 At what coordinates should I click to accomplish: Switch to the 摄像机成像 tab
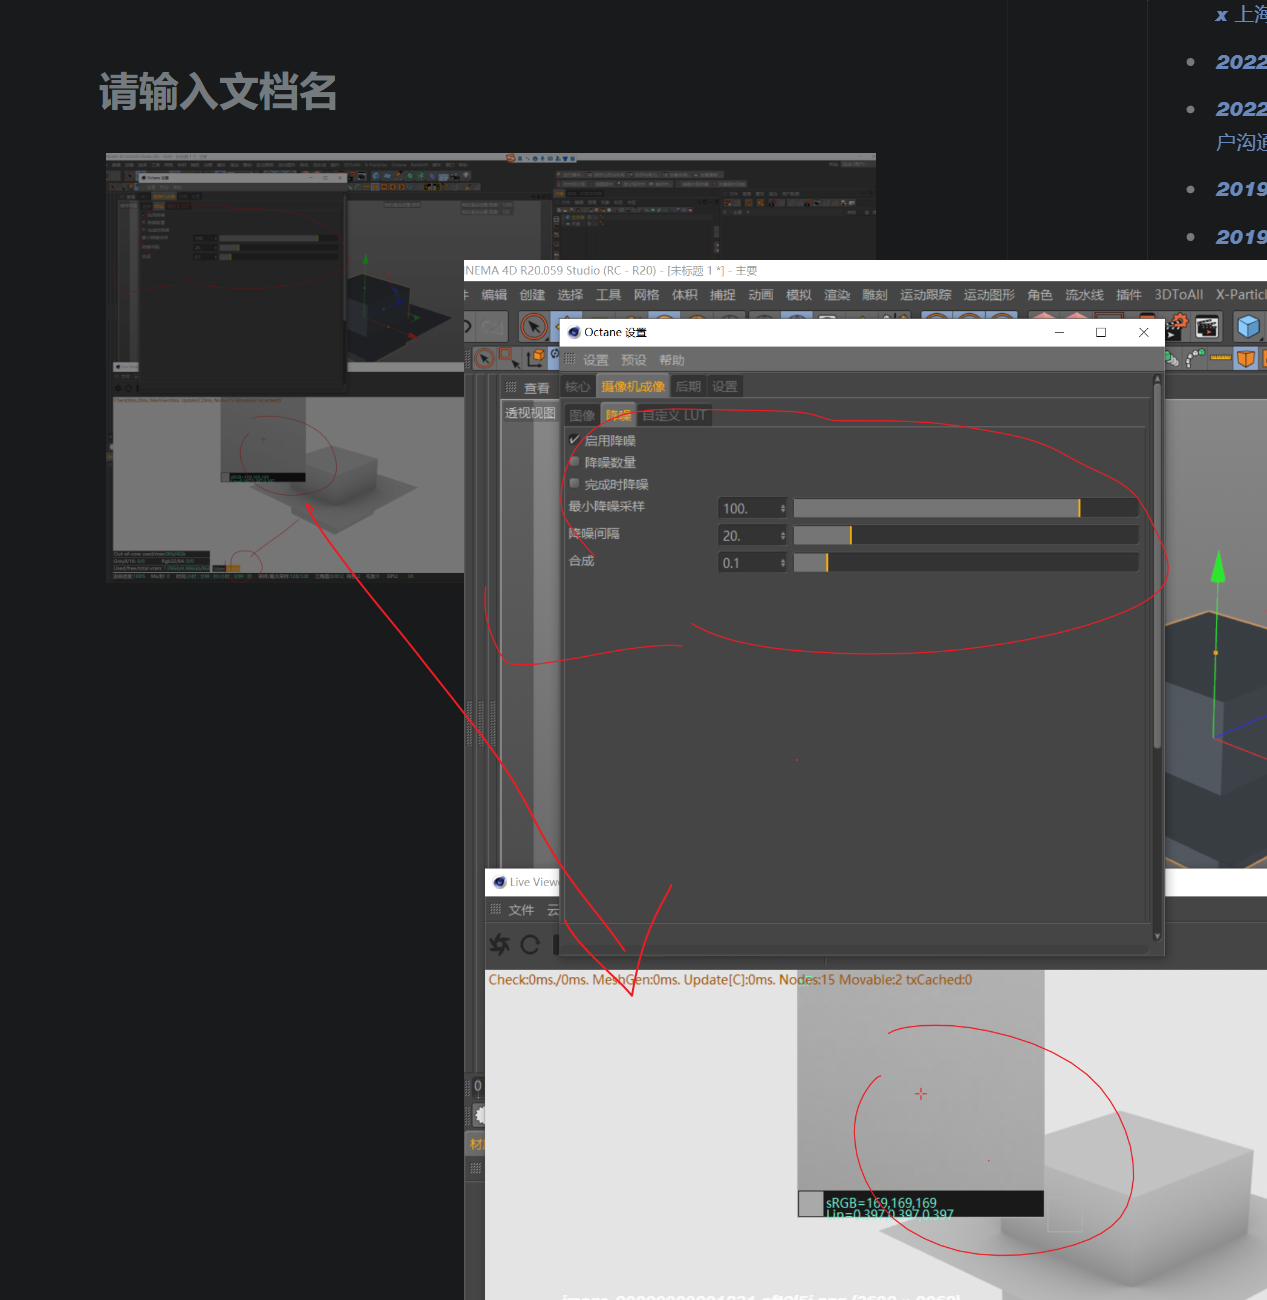click(633, 386)
